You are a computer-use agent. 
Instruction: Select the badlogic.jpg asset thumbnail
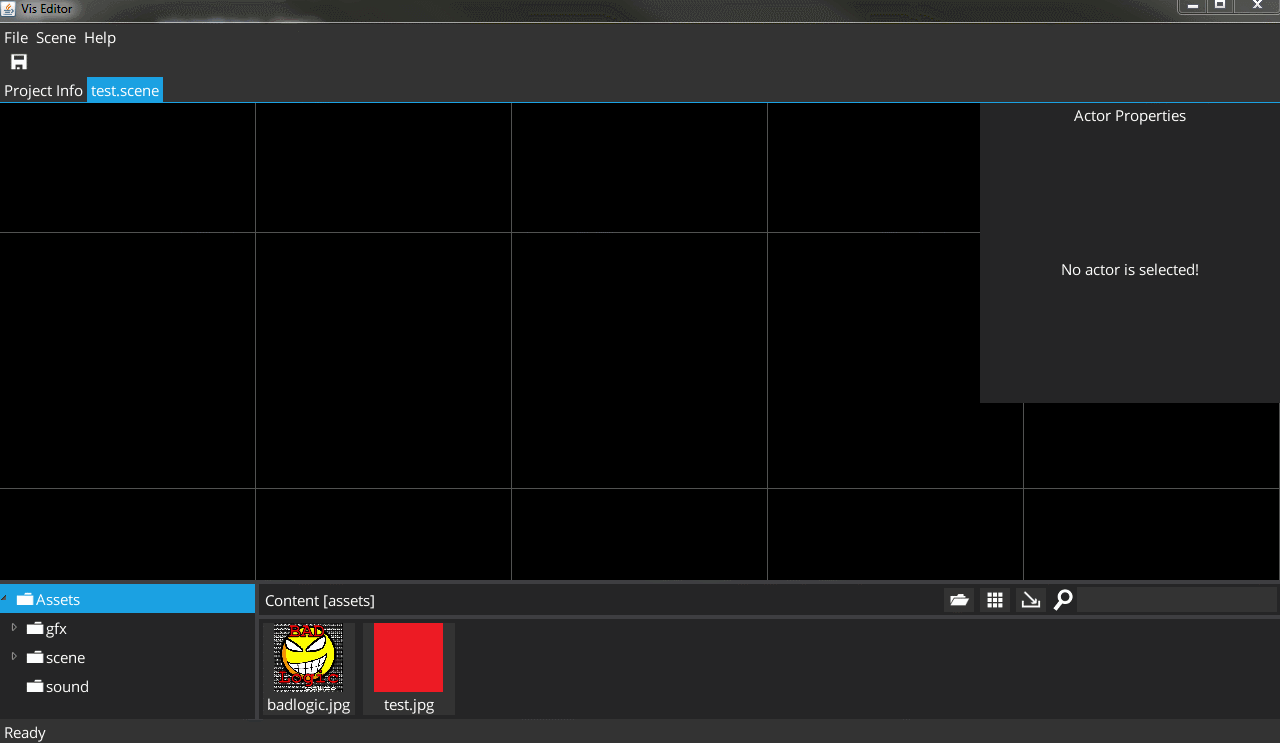308,658
